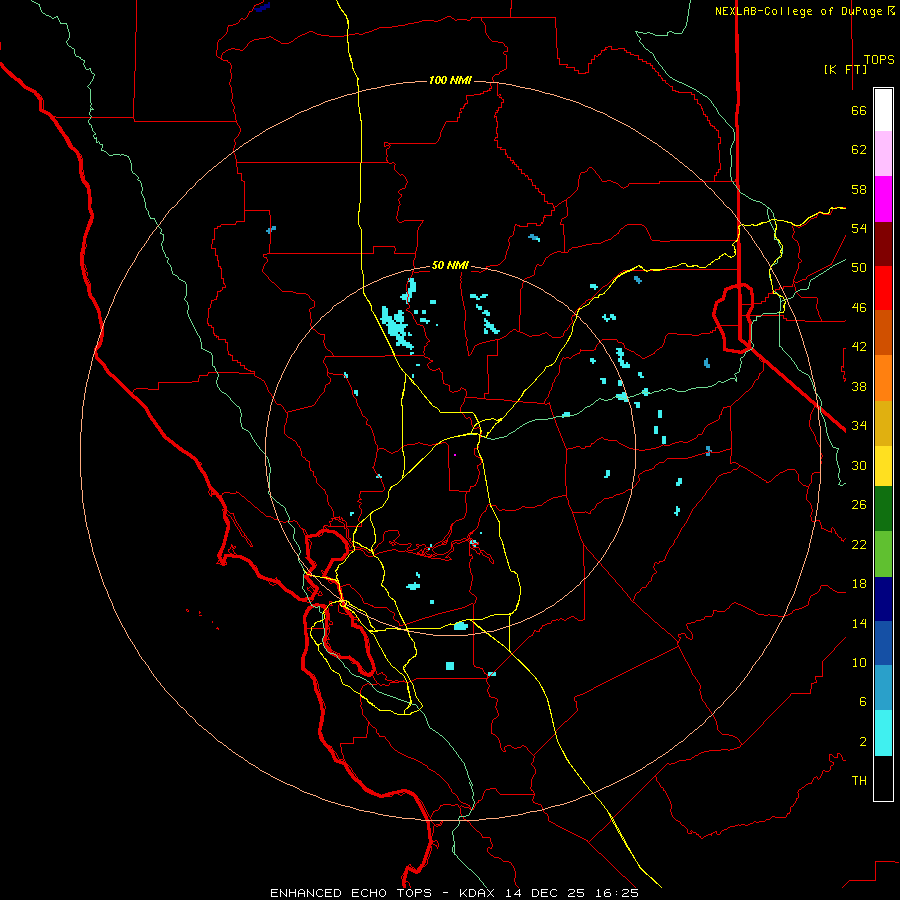
Task: Click the 14 DEC 25 date text
Action: point(545,893)
